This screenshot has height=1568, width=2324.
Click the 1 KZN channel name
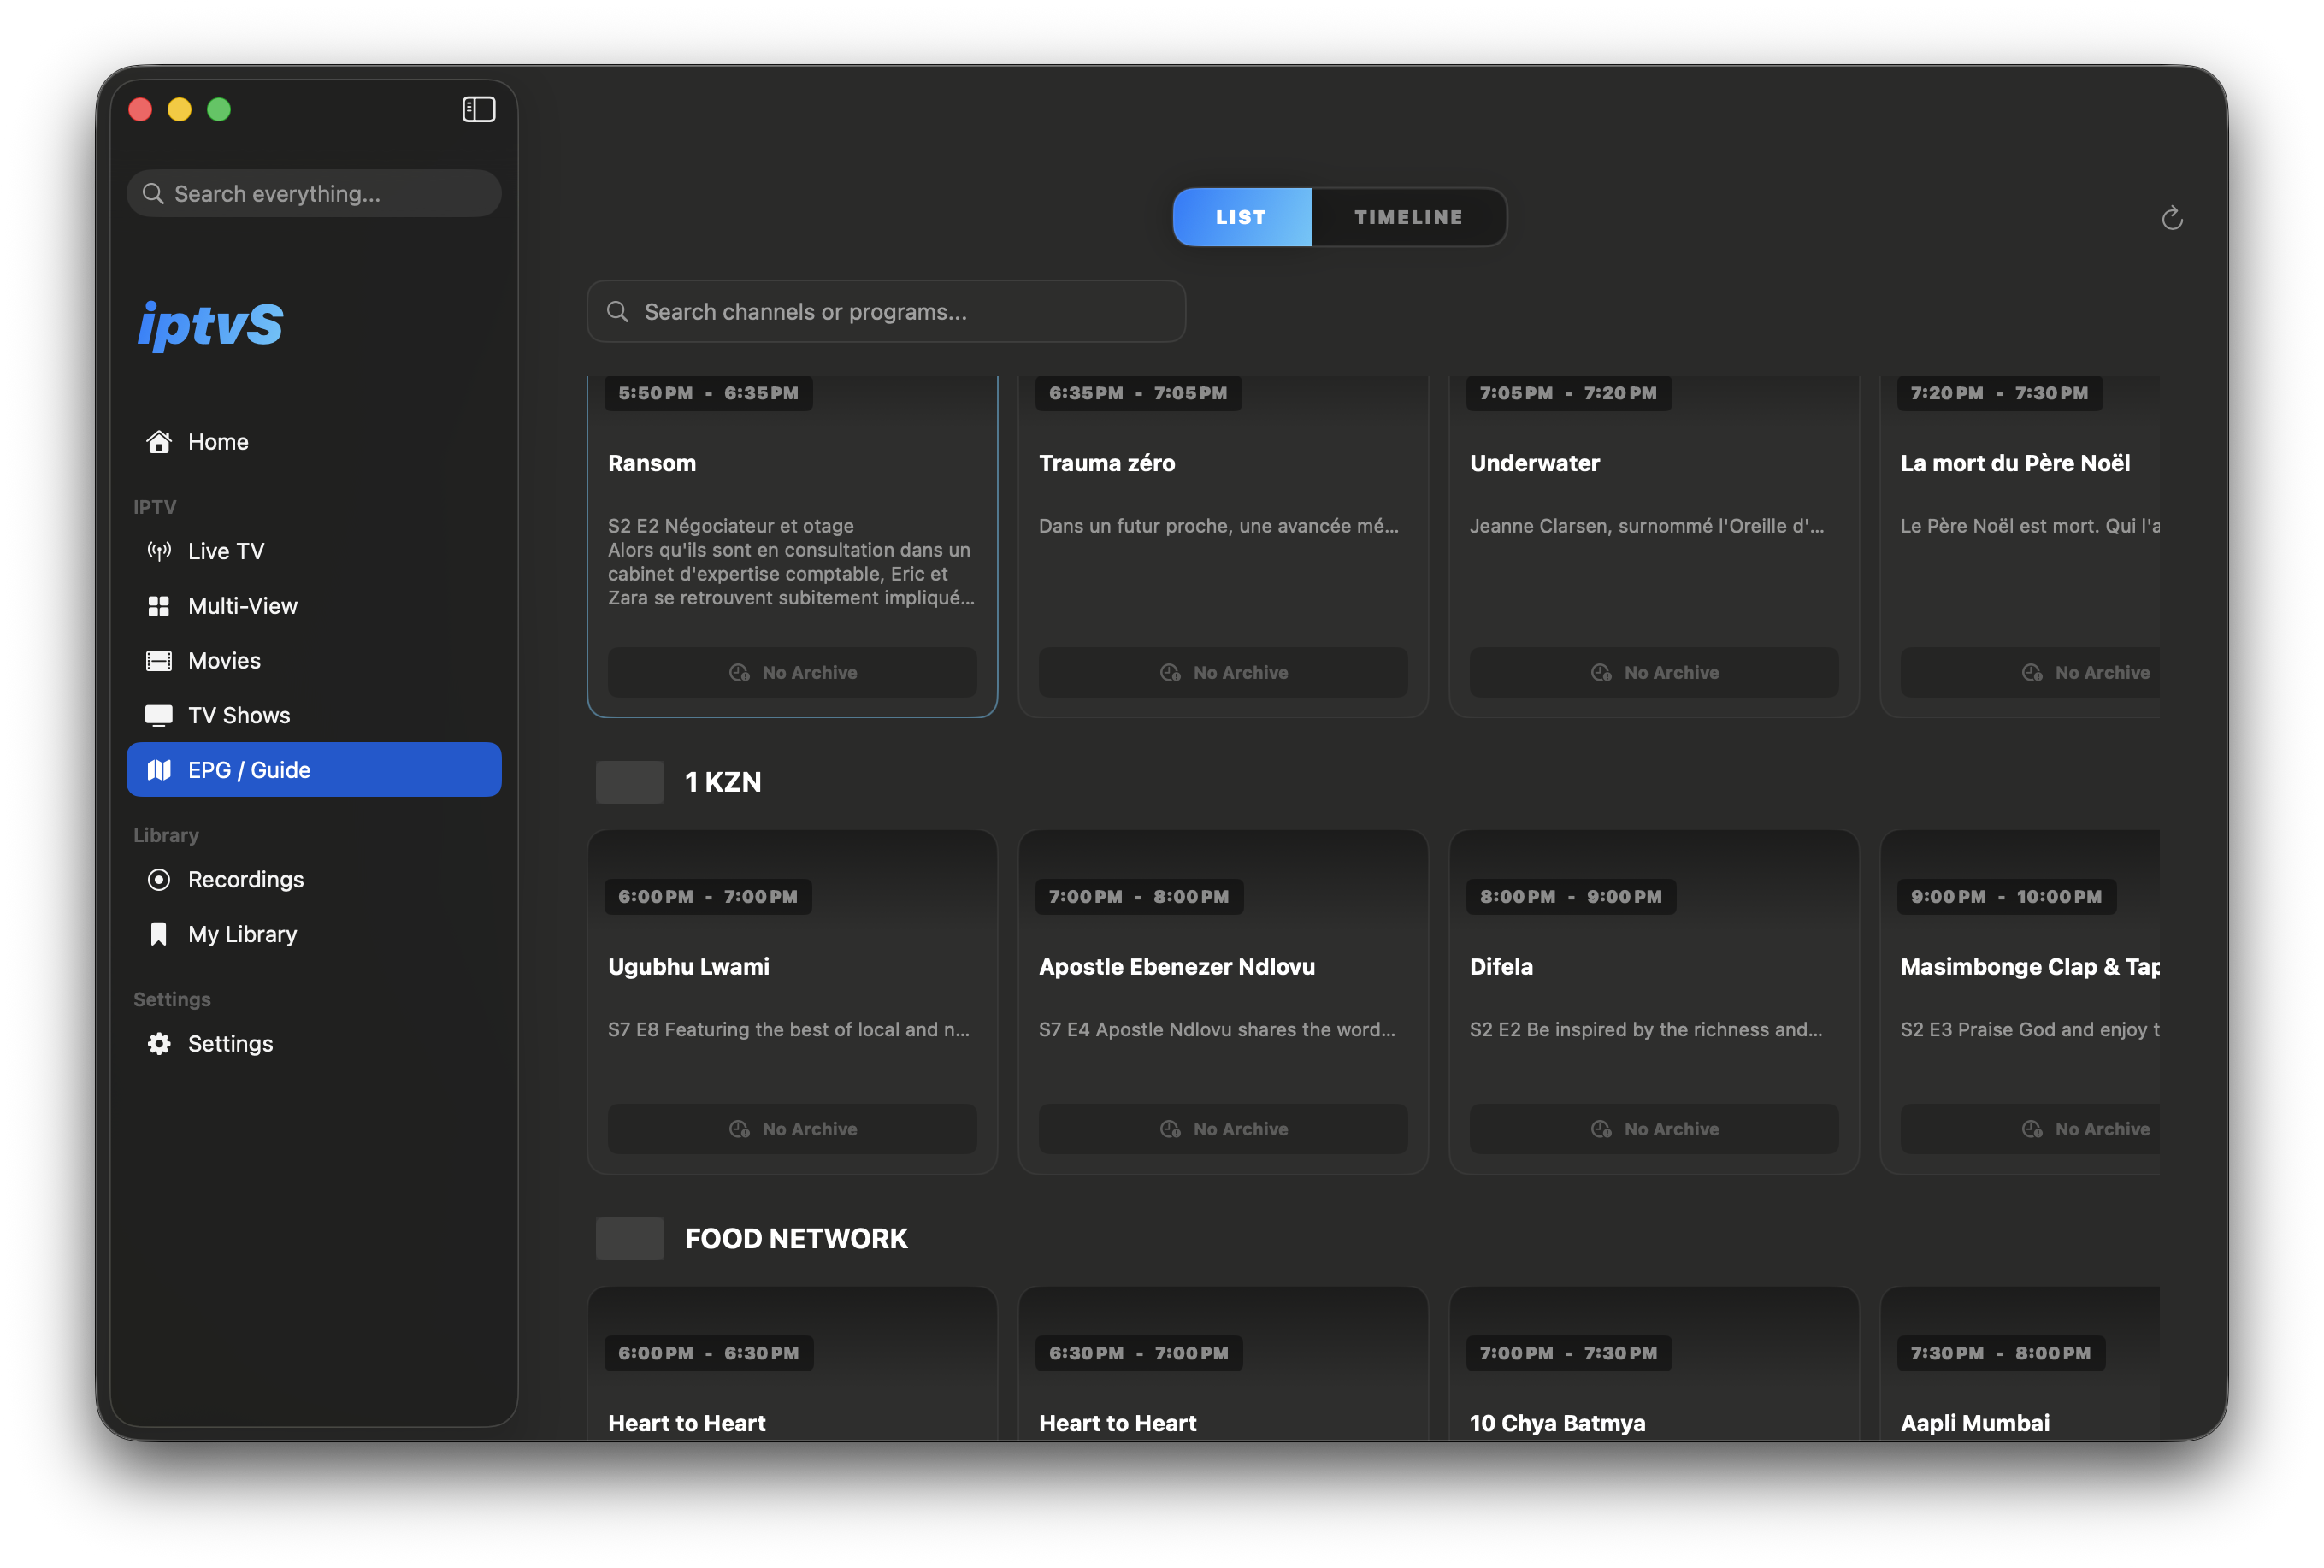[723, 782]
